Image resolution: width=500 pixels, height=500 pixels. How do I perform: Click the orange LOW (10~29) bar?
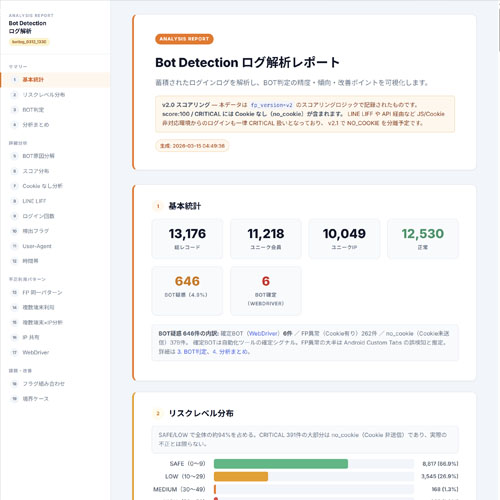pos(241,476)
